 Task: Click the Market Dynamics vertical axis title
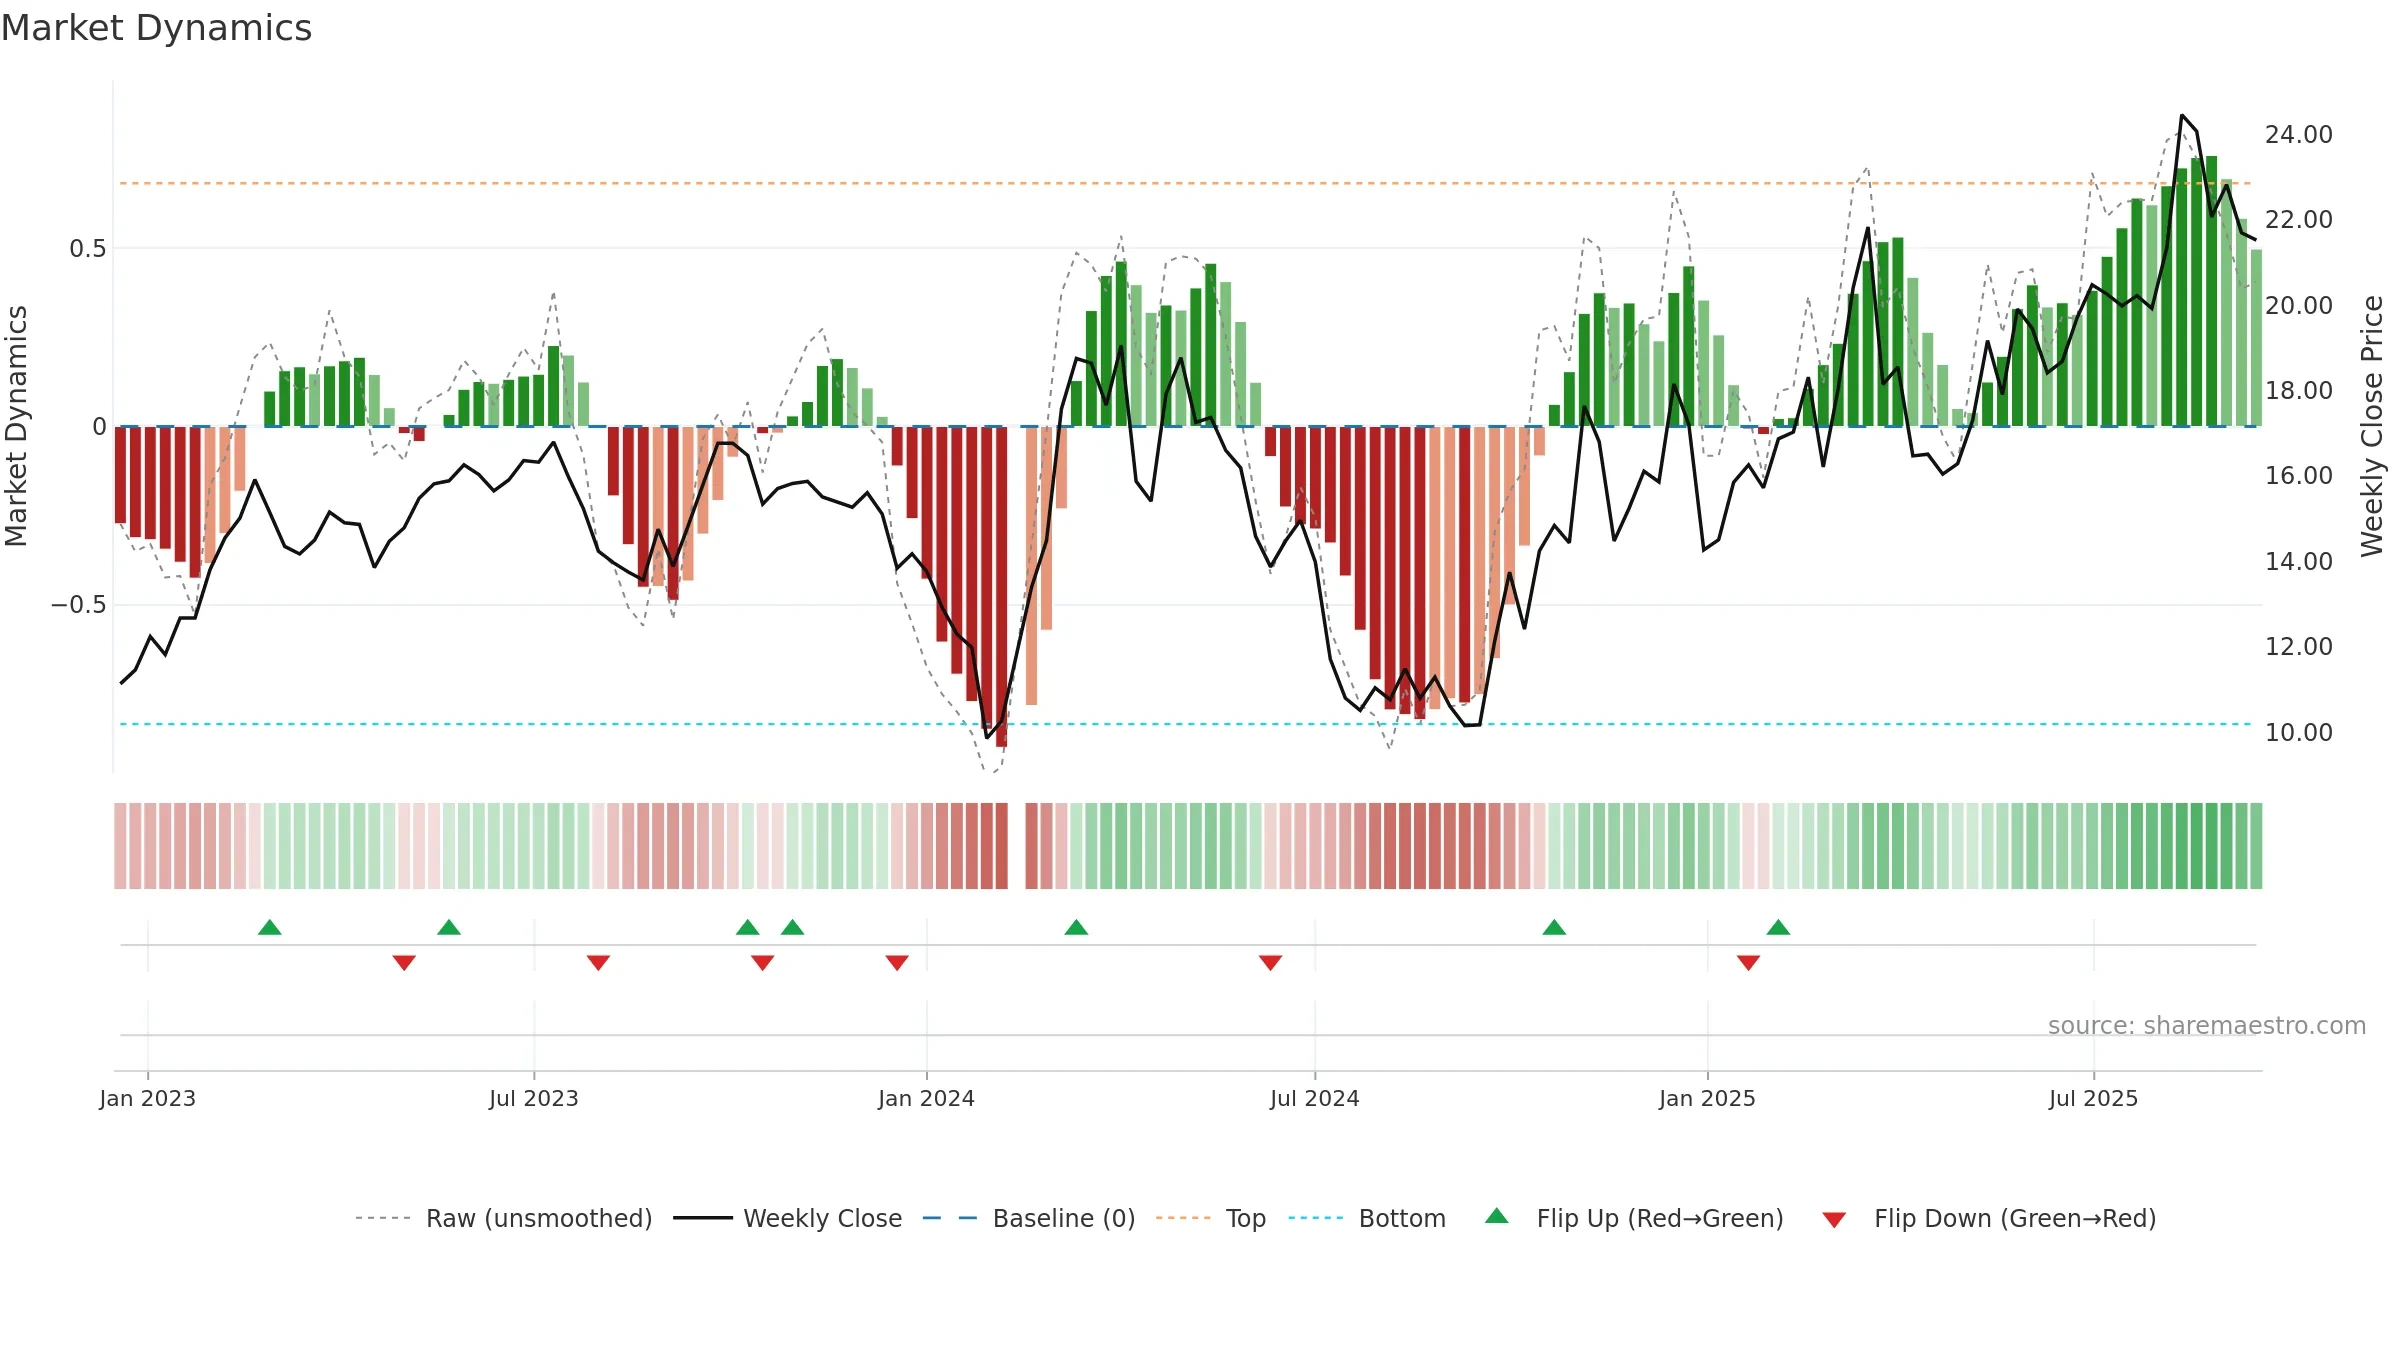pos(16,426)
